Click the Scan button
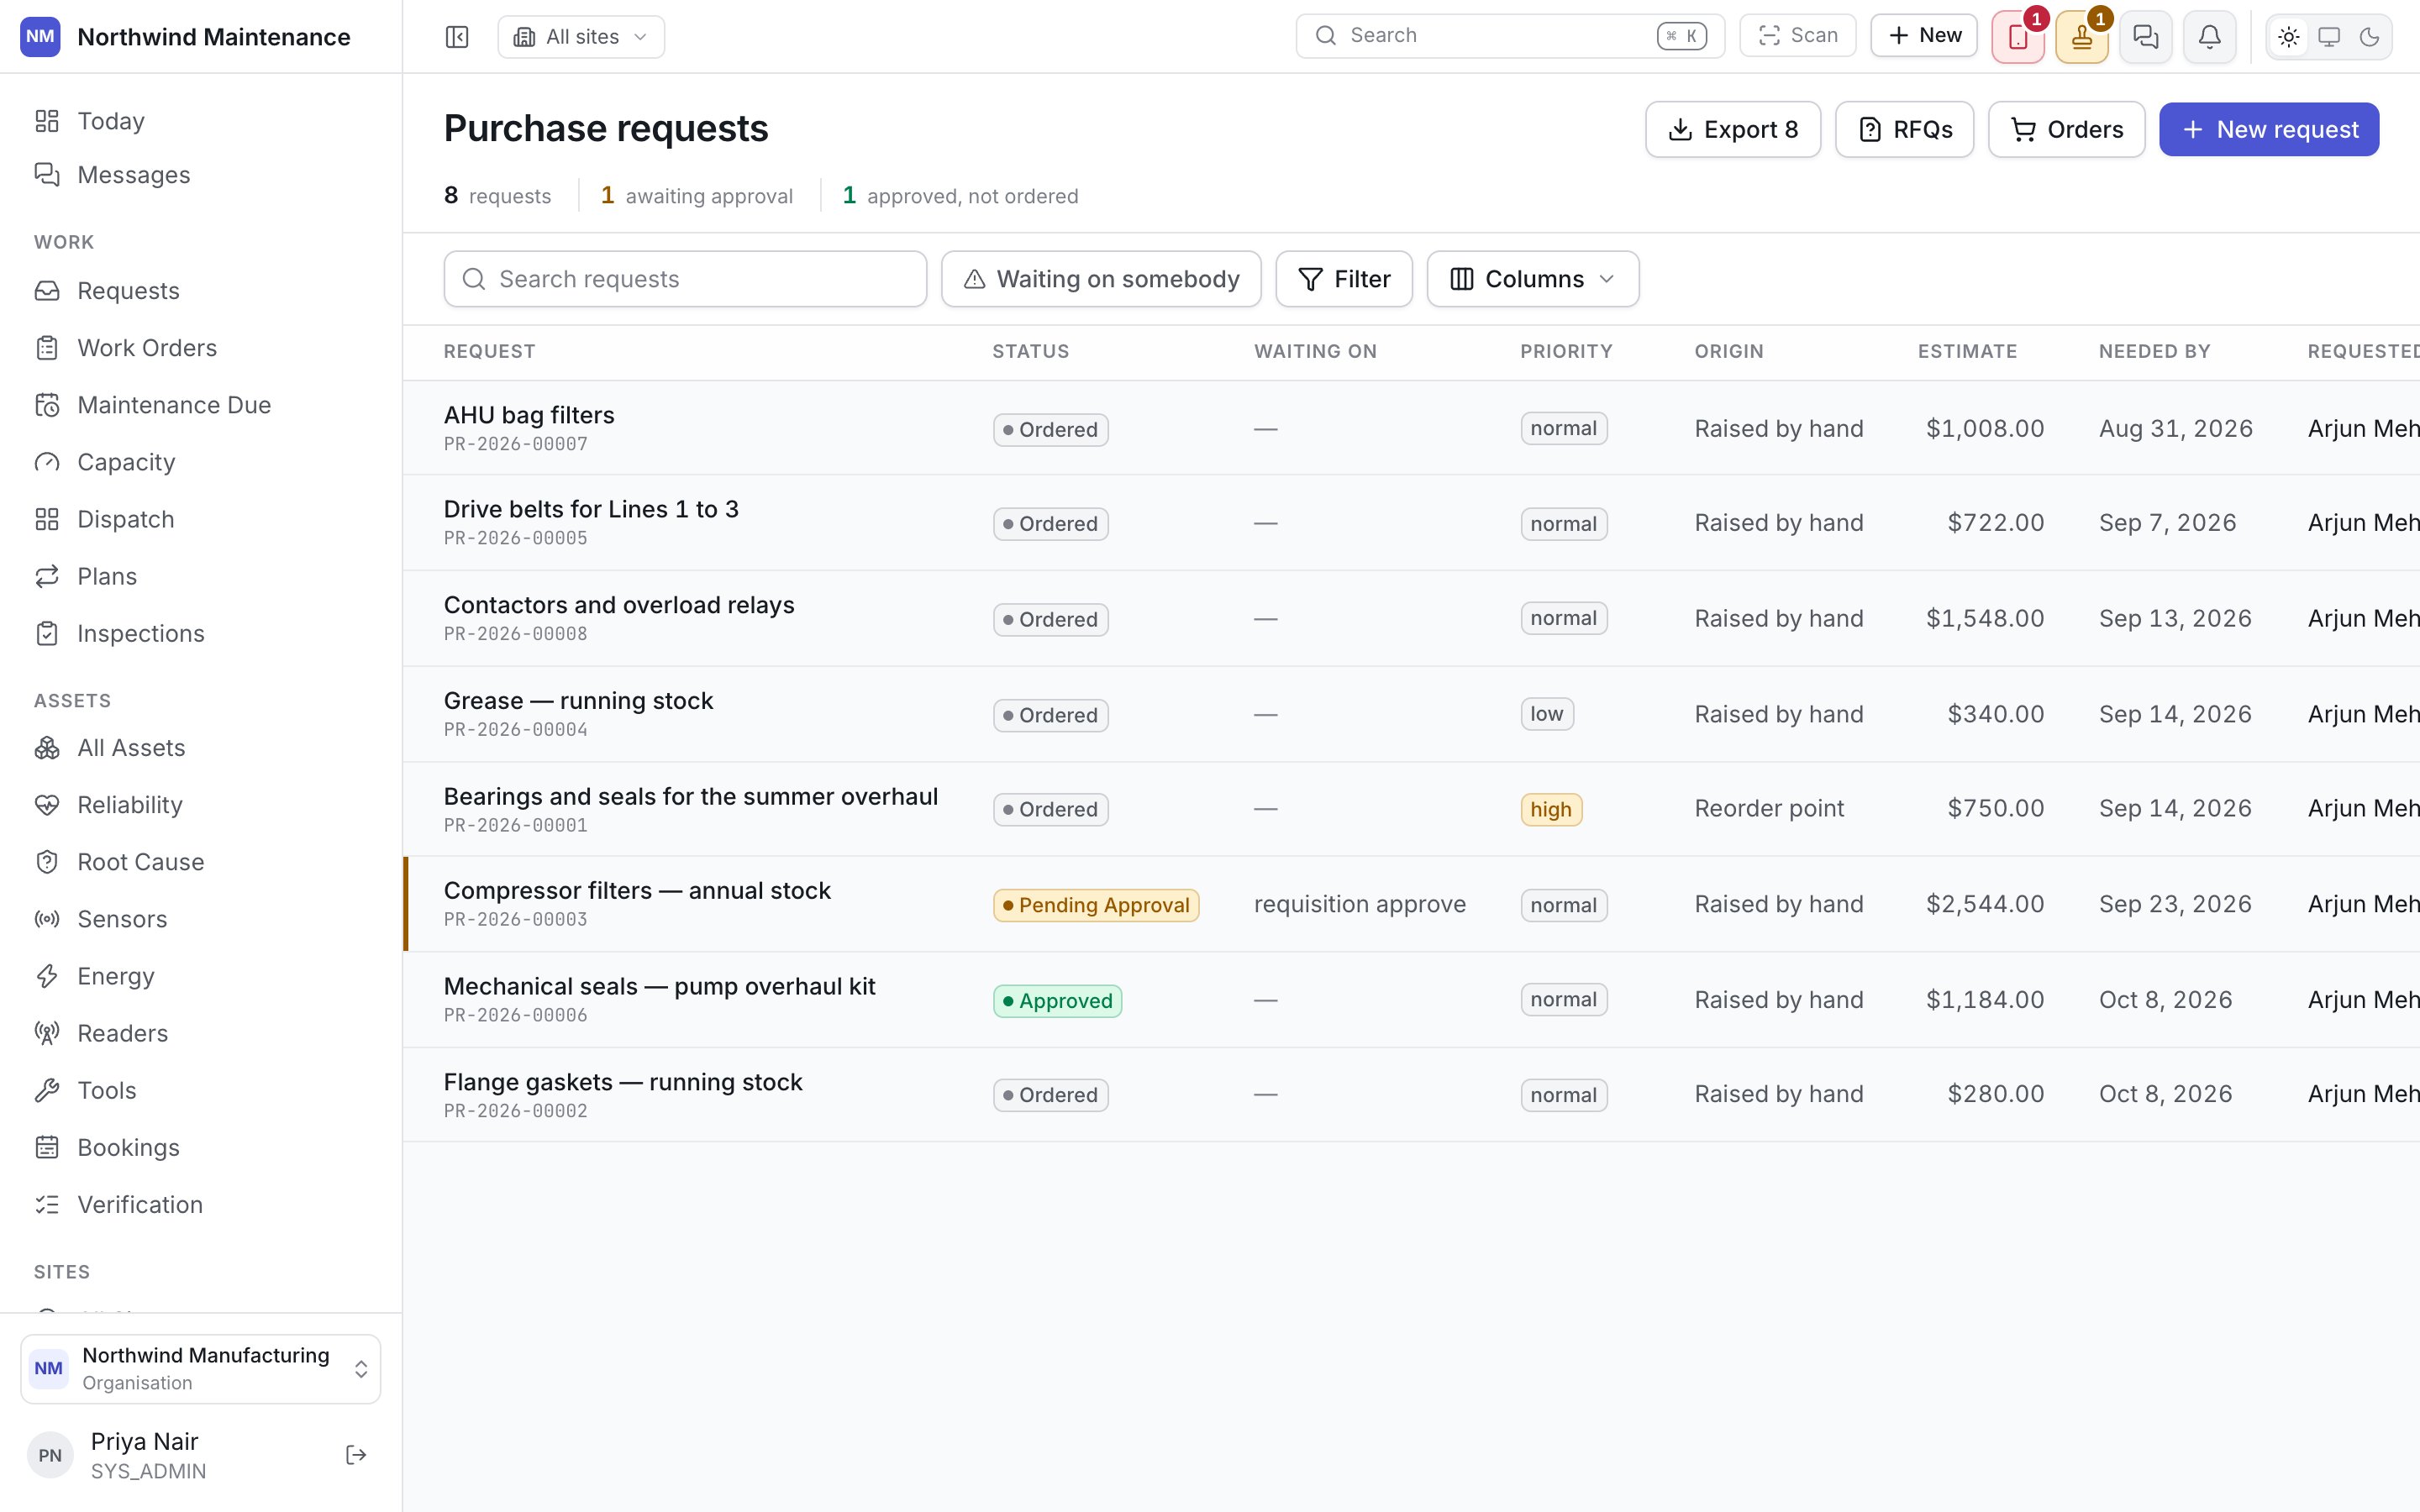This screenshot has width=2420, height=1512. (1797, 36)
